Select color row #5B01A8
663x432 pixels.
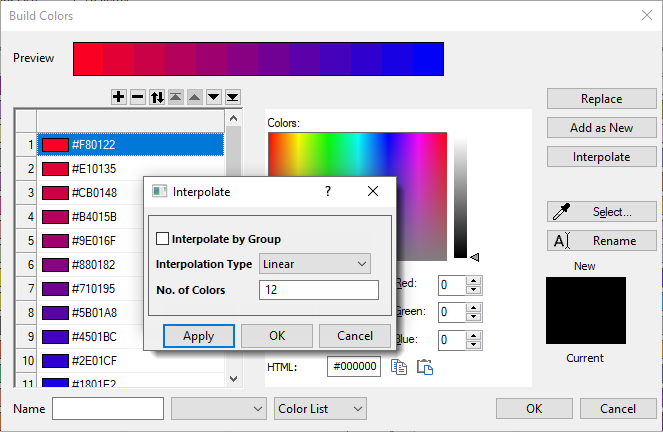coord(130,313)
